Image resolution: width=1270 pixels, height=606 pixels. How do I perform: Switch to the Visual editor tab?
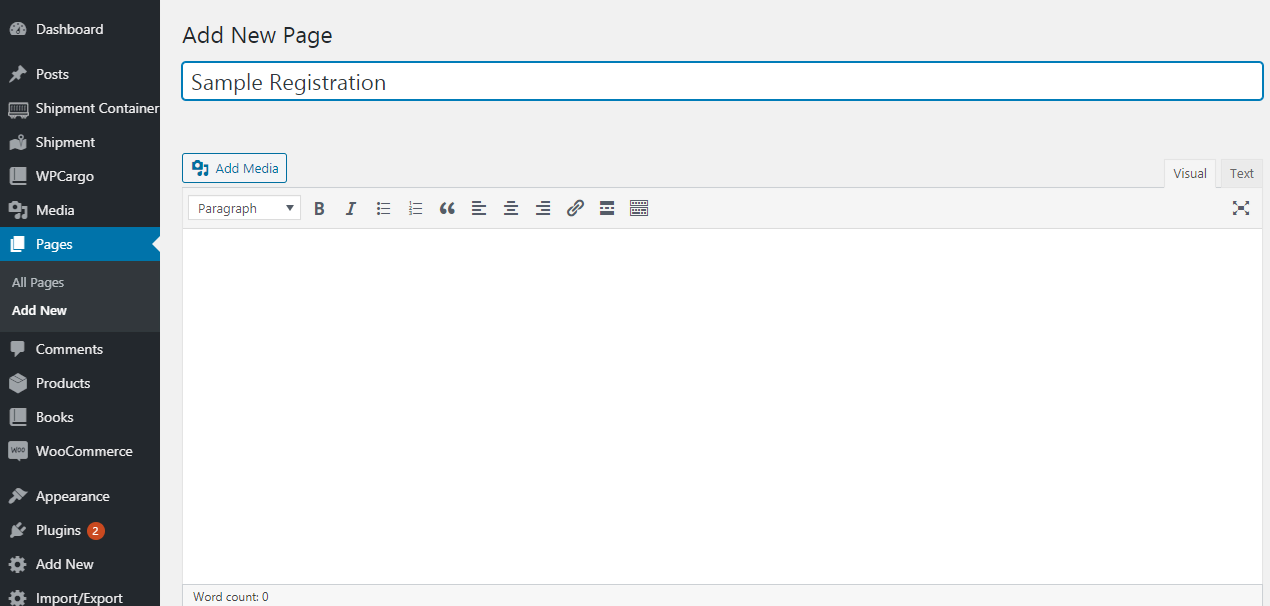1189,173
